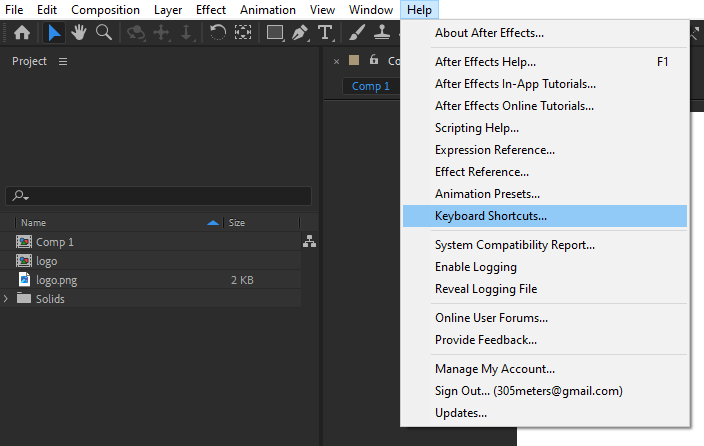
Task: Select the Hand tool
Action: pyautogui.click(x=79, y=33)
